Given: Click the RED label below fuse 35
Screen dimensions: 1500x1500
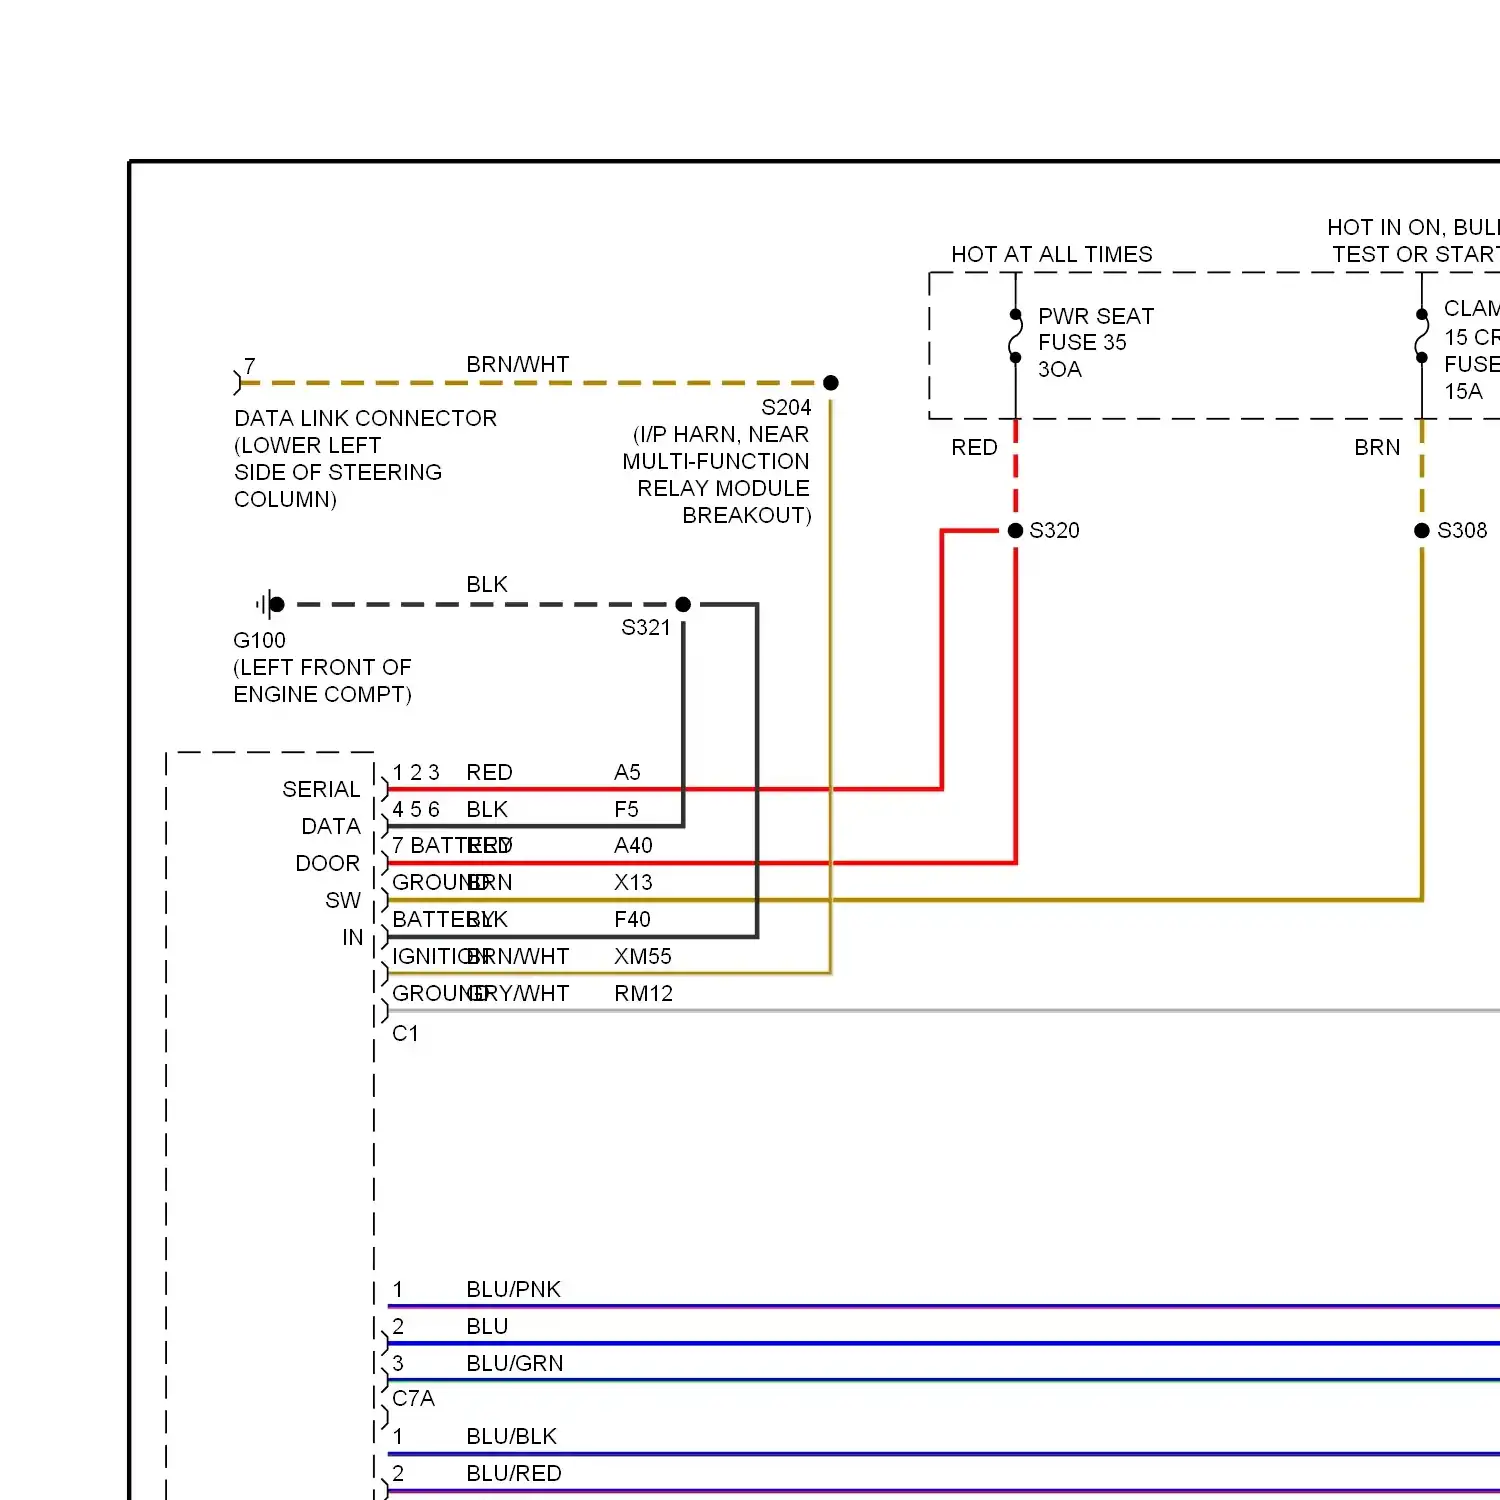Looking at the screenshot, I should click(x=974, y=447).
